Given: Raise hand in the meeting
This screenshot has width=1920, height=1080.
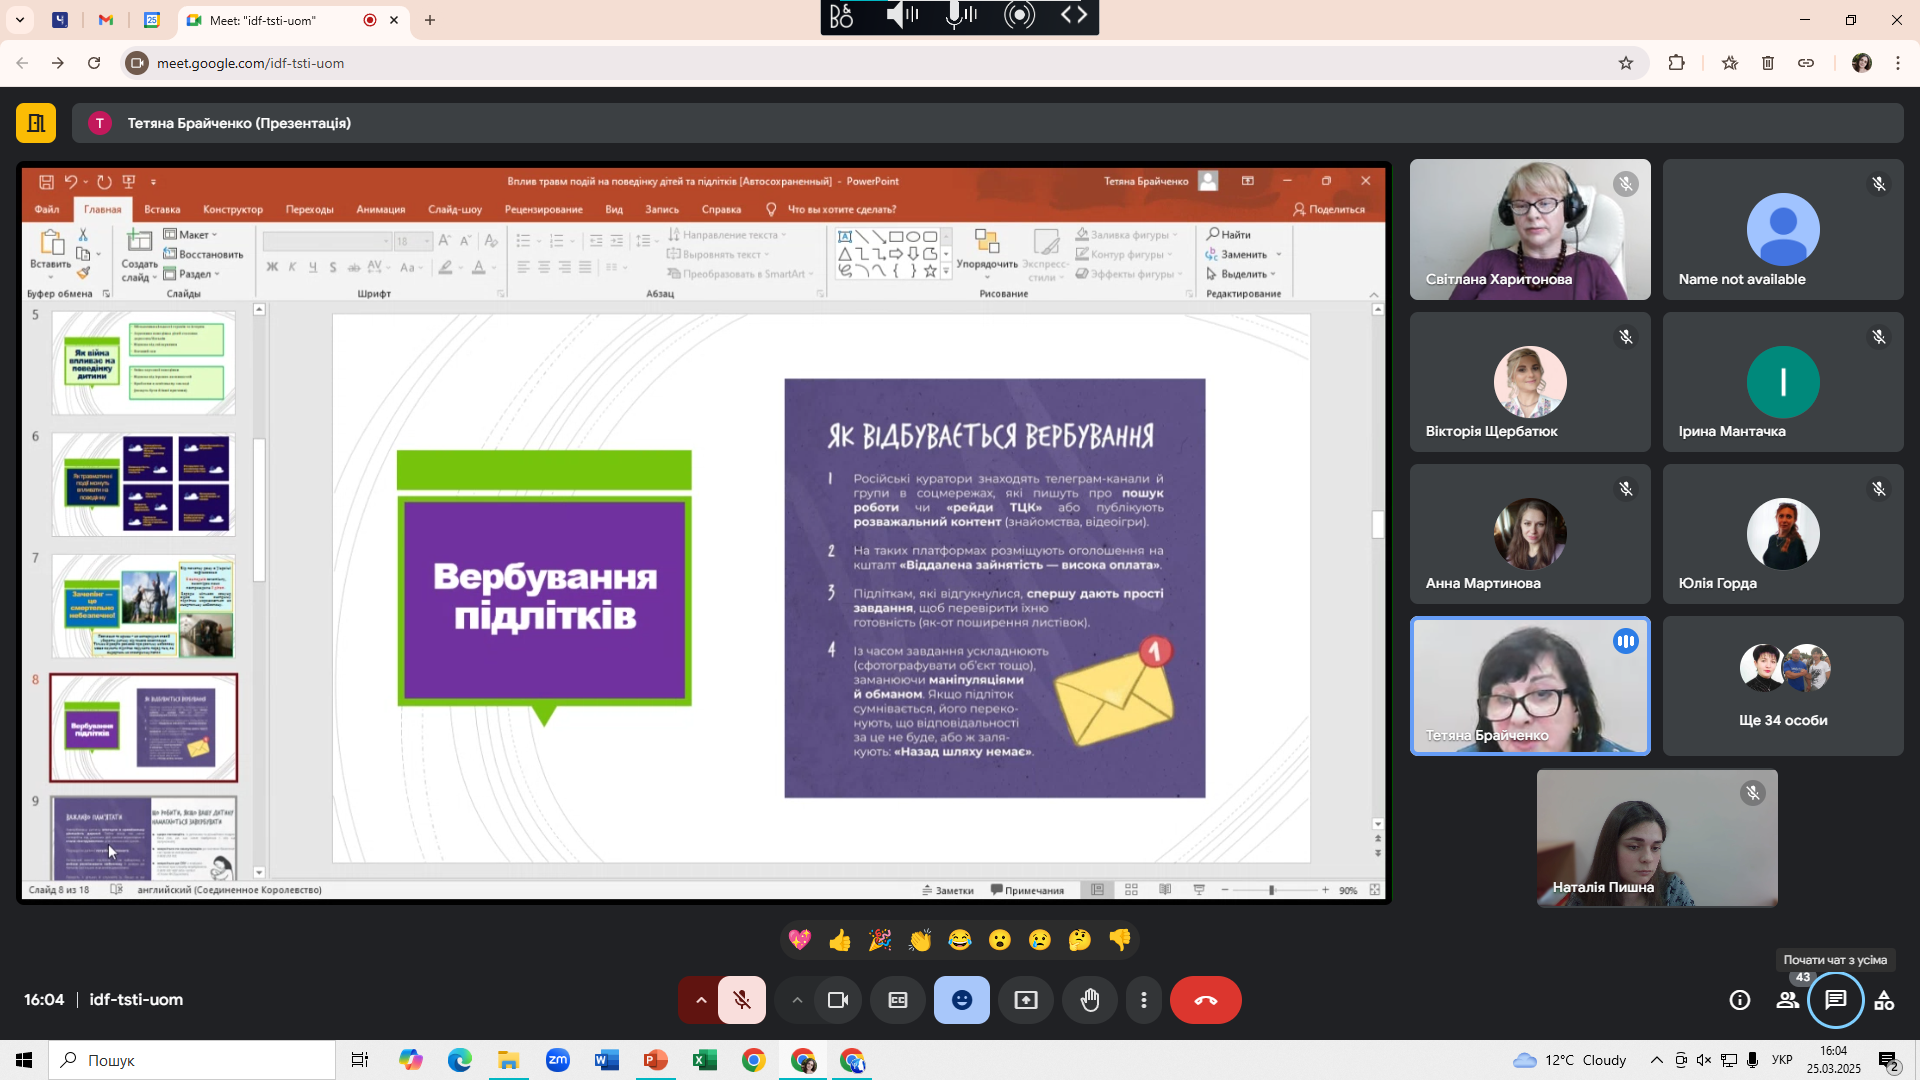Looking at the screenshot, I should point(1090,1000).
